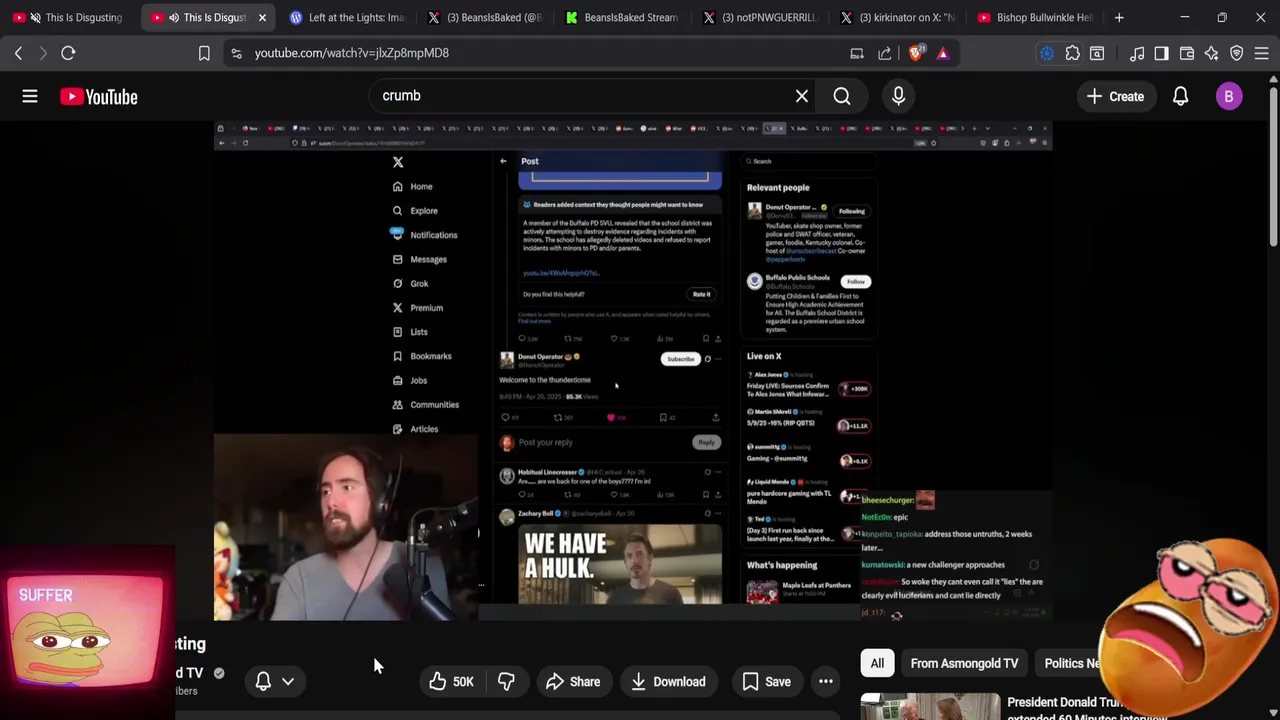Viewport: 1280px width, 720px height.
Task: Install or cast via screen icon in address bar
Action: pos(857,53)
